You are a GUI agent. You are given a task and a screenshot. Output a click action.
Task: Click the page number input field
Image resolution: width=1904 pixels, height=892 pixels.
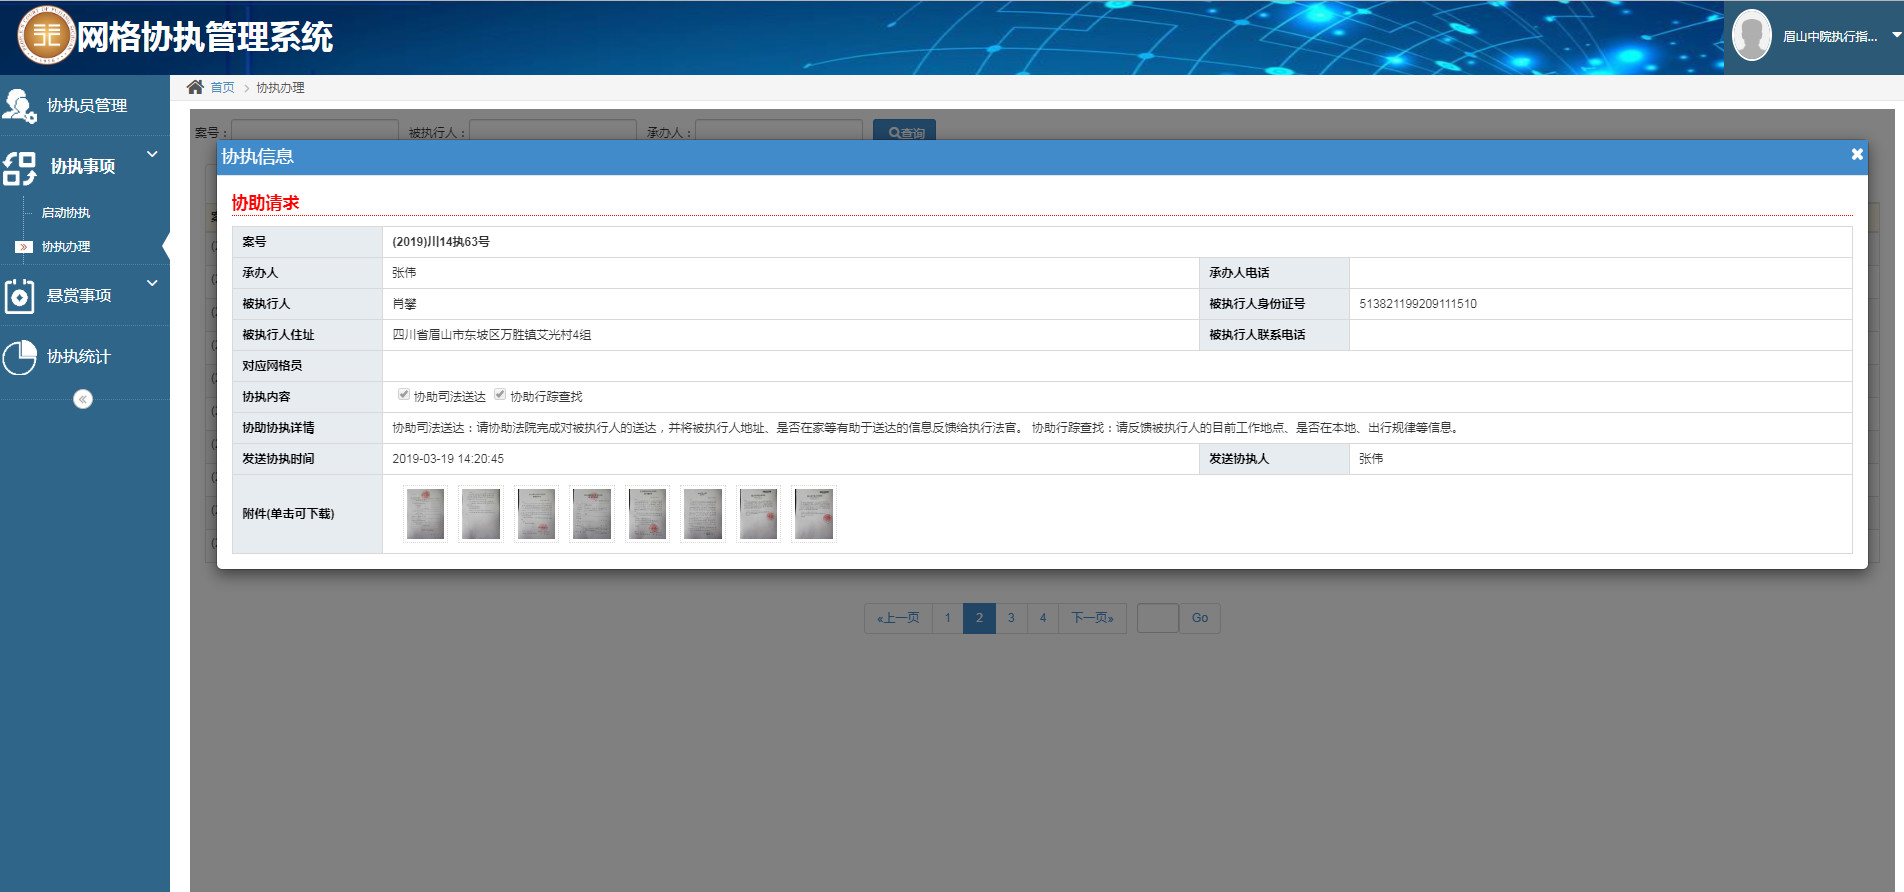1157,618
